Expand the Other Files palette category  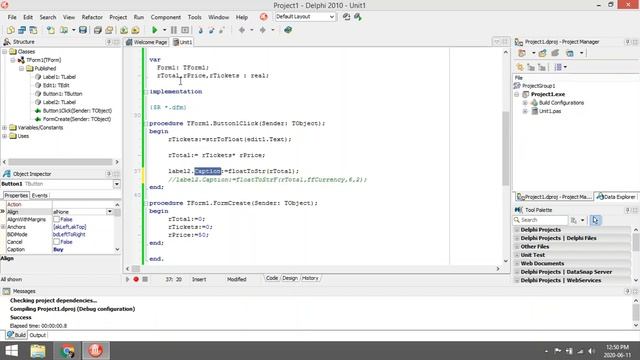[517, 247]
